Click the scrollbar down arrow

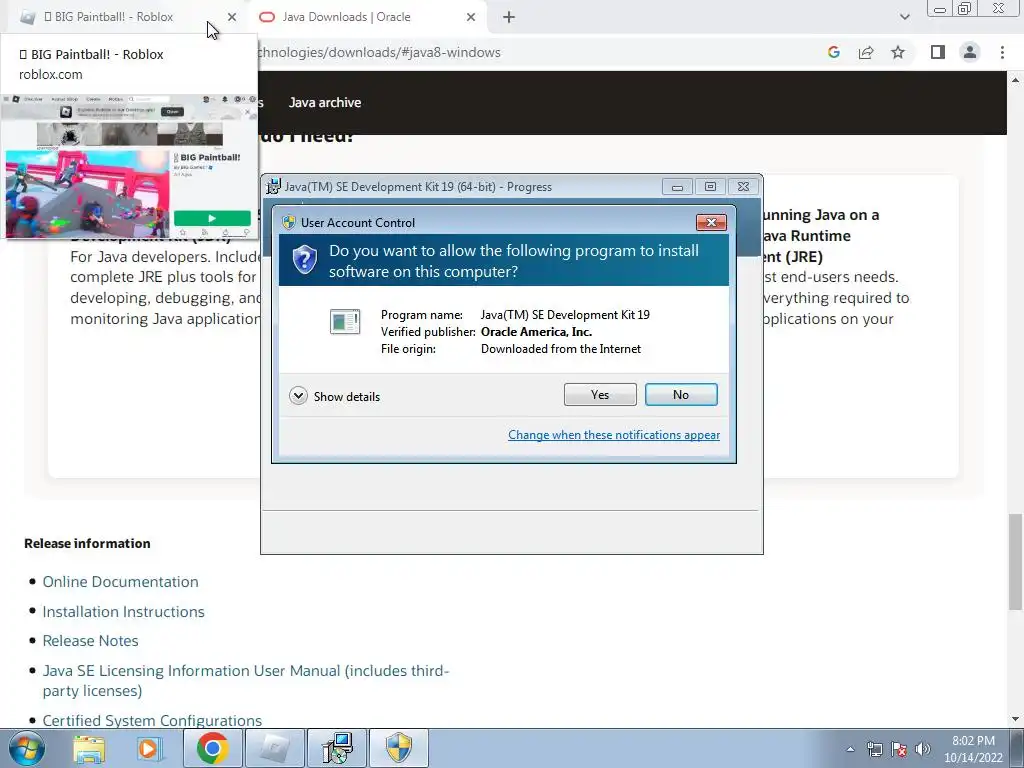click(1015, 719)
